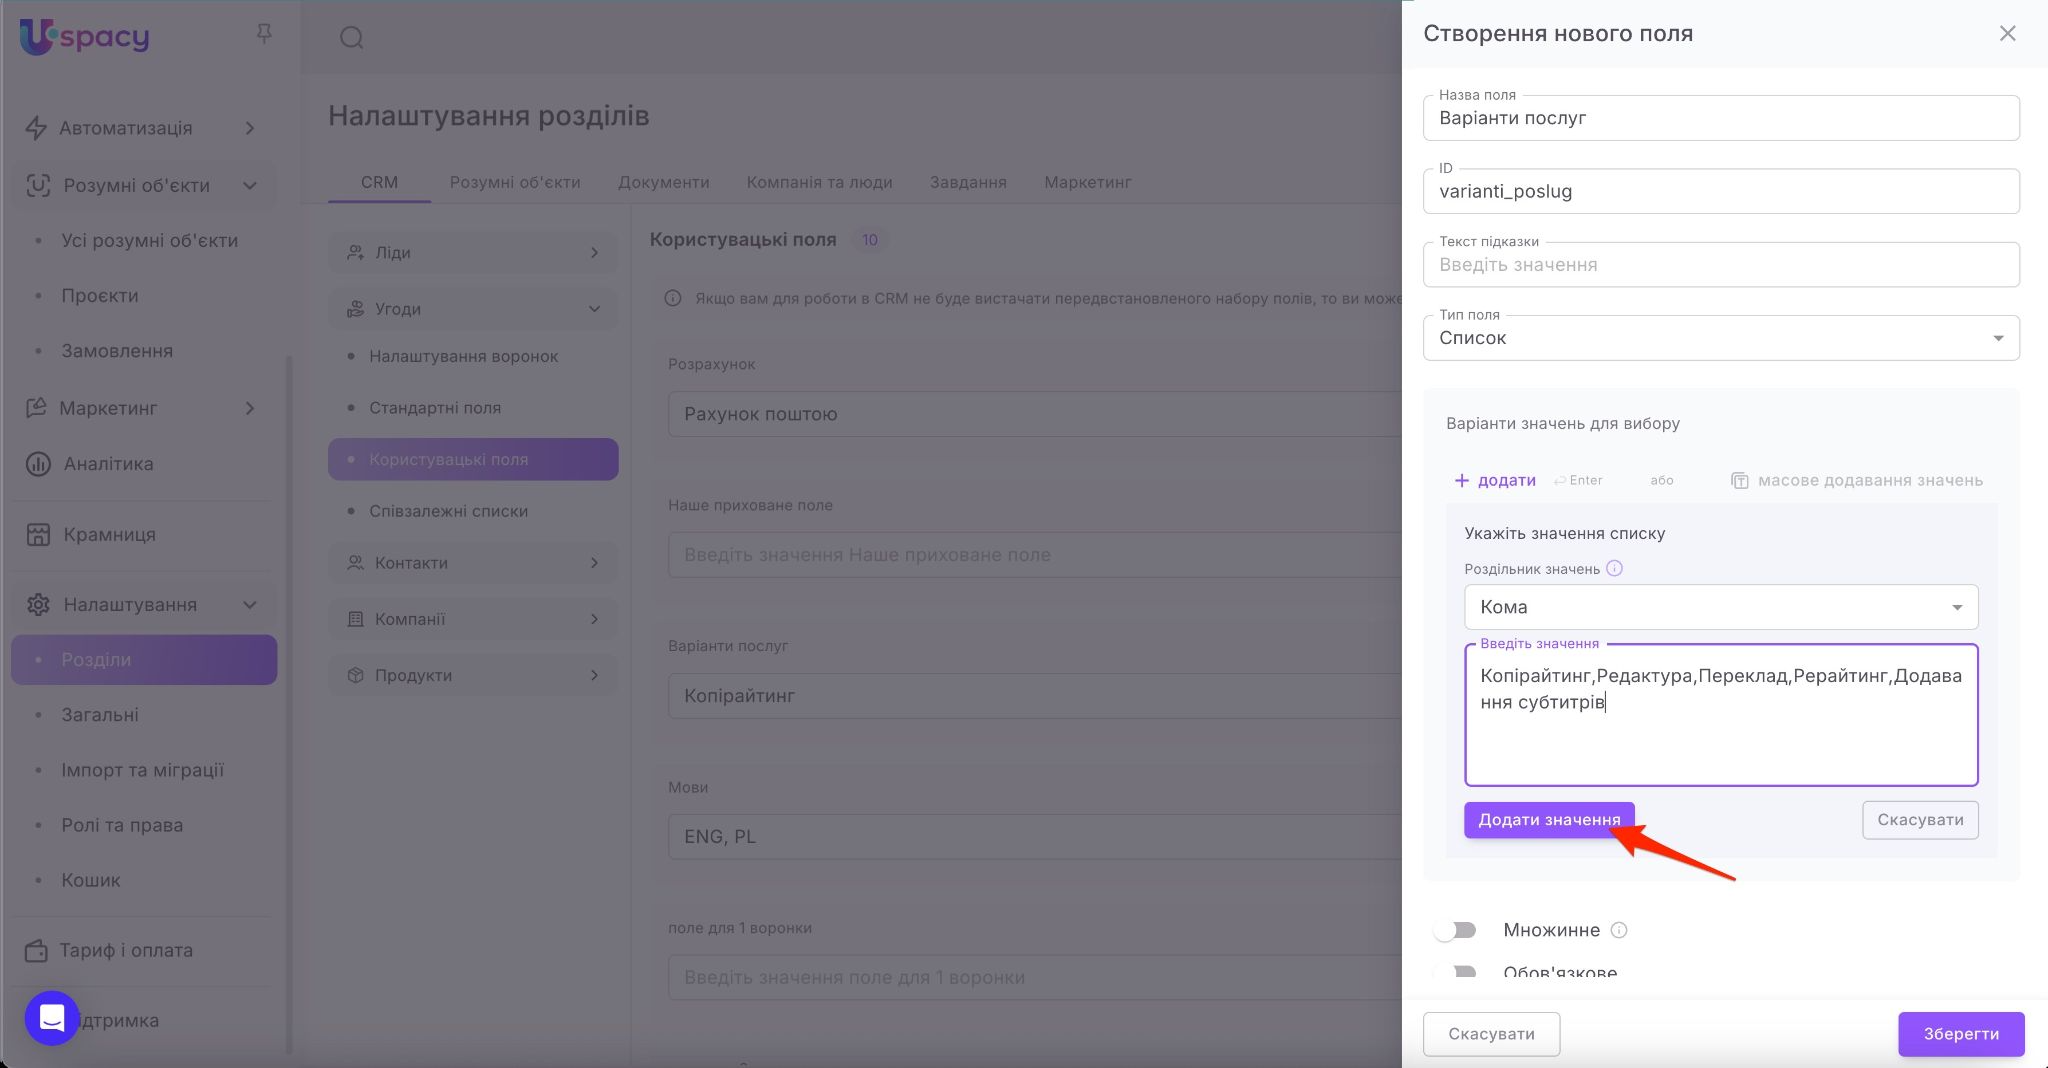Click the Крамниця store icon
This screenshot has width=2048, height=1068.
(x=38, y=534)
